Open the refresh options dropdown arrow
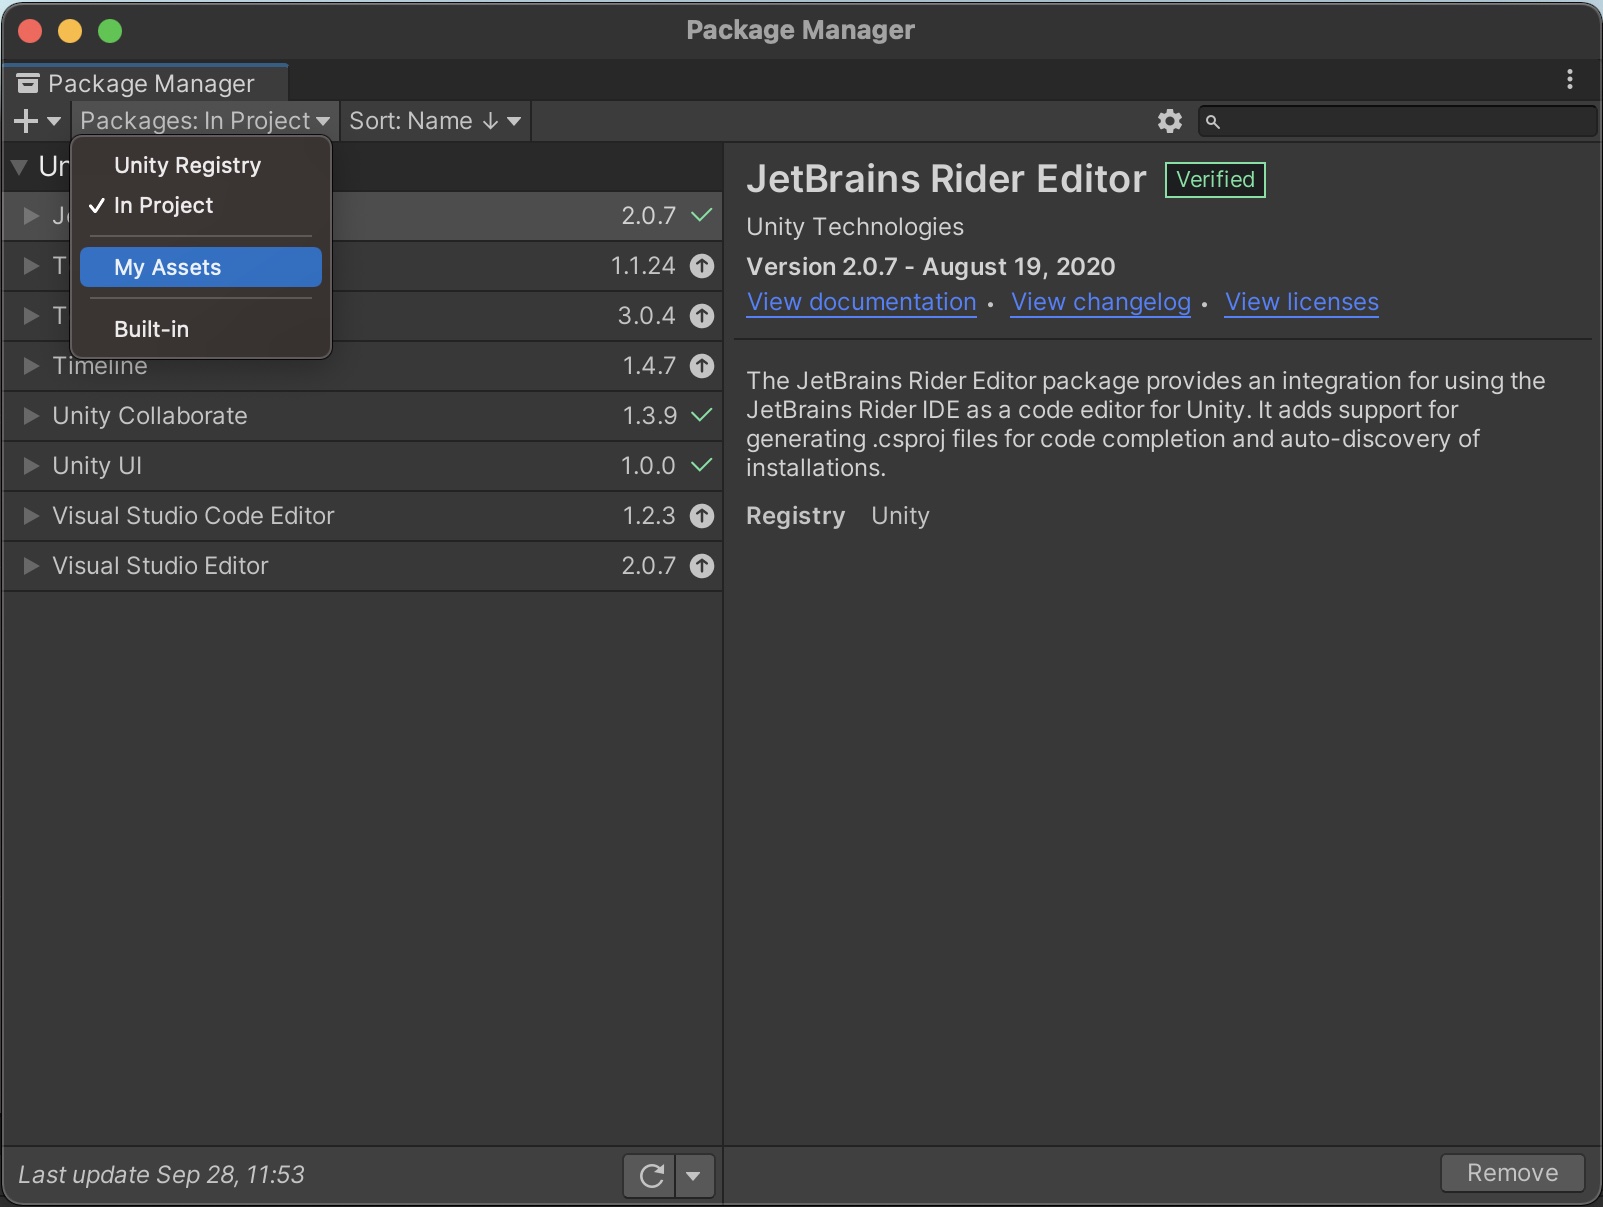The image size is (1603, 1207). [x=694, y=1176]
